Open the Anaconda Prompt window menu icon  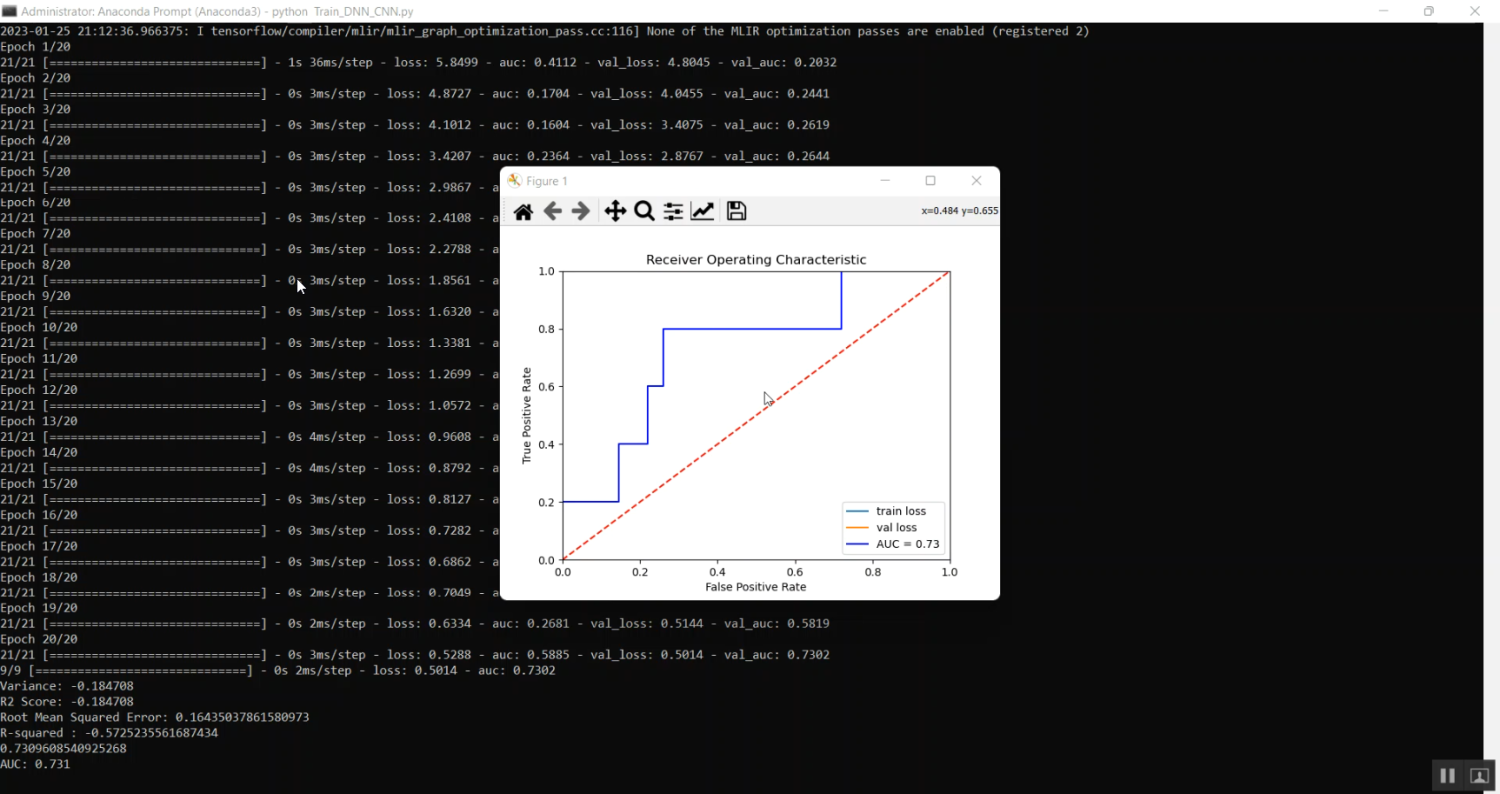click(11, 11)
